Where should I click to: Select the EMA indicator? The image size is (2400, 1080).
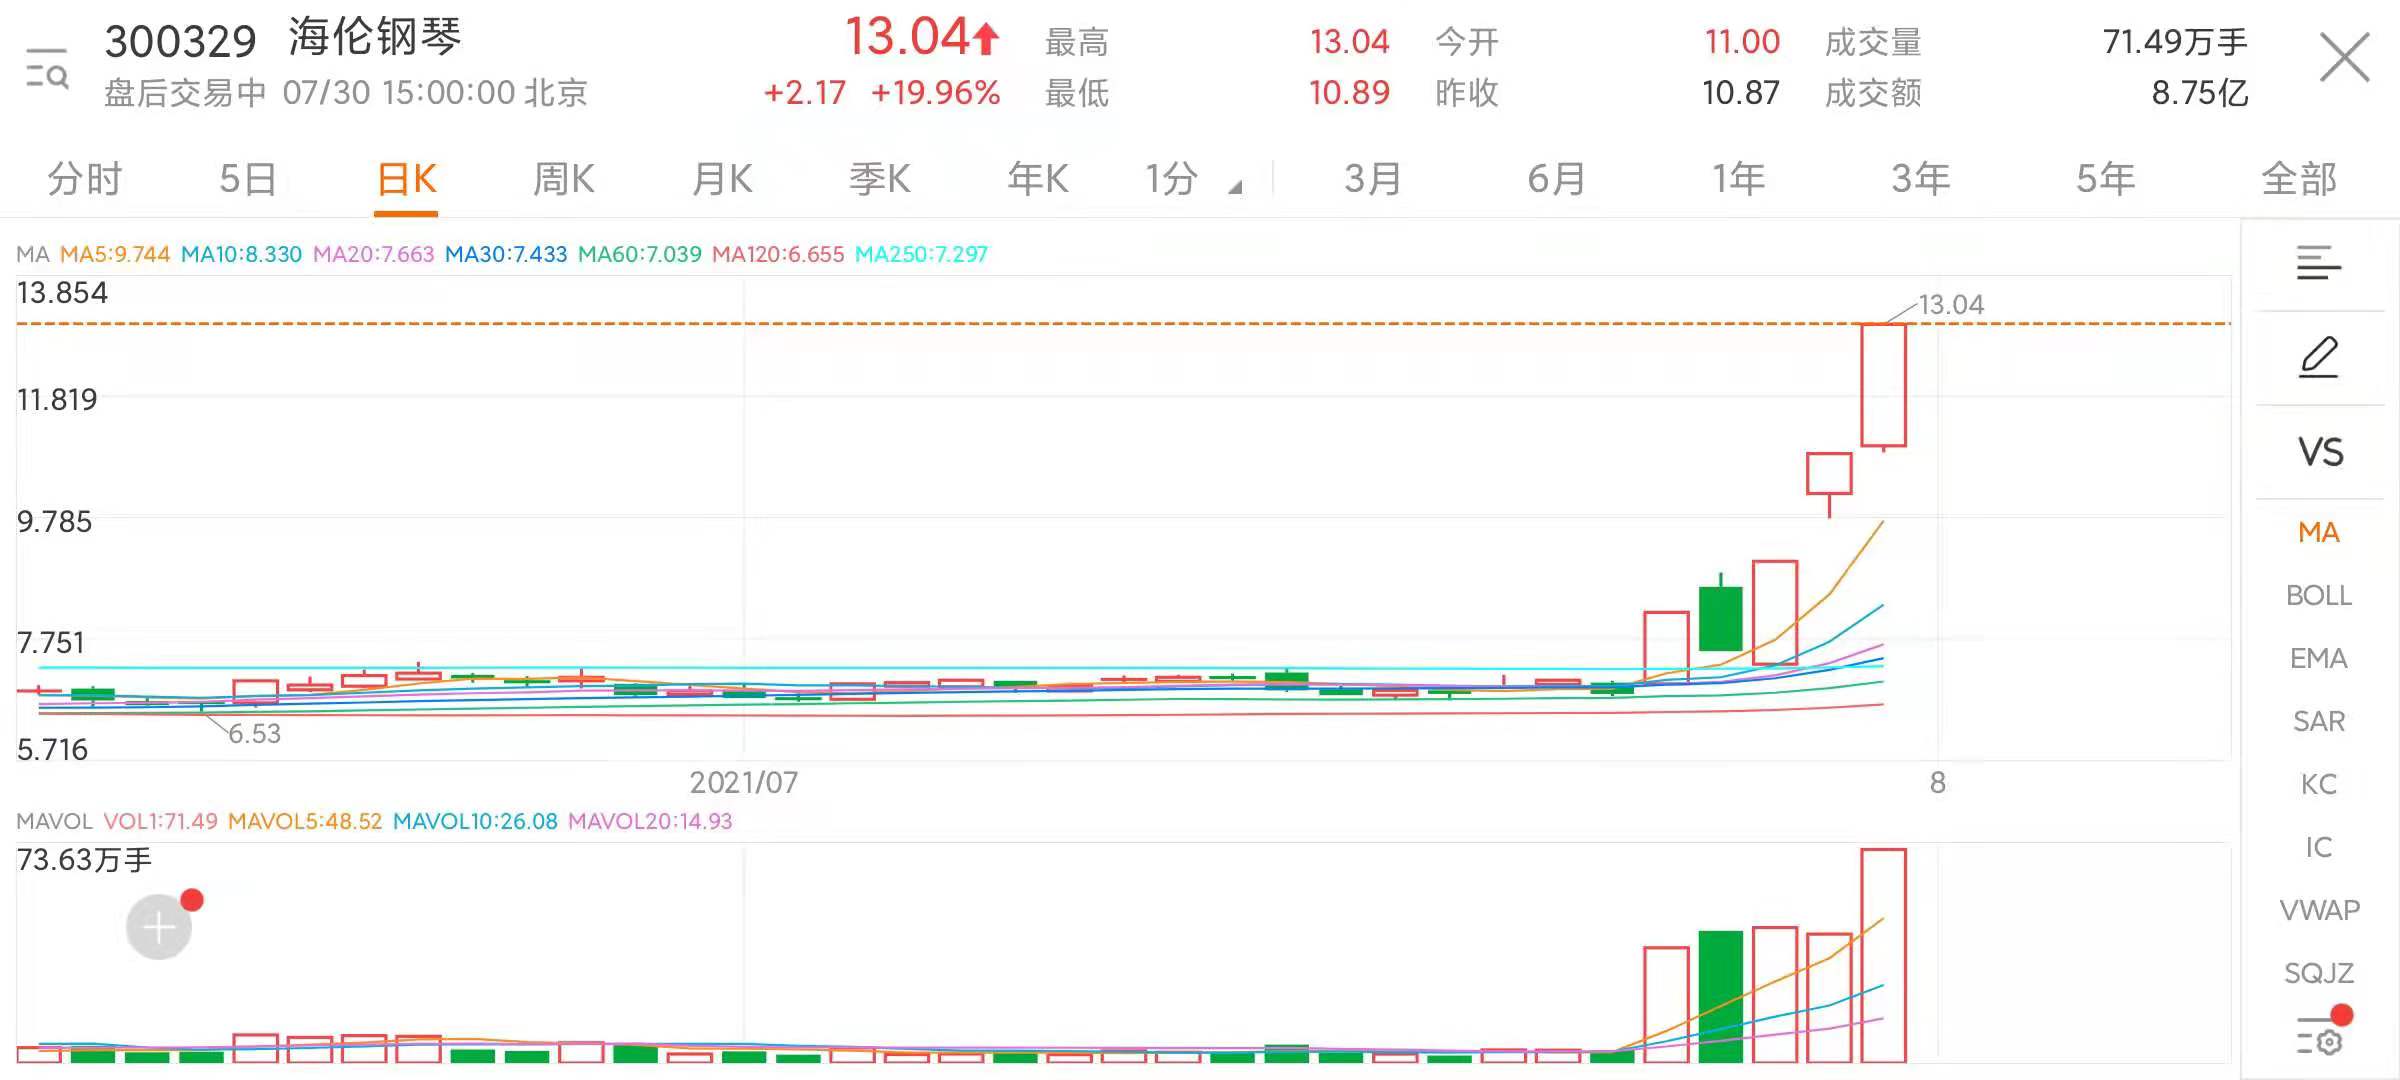[2319, 658]
